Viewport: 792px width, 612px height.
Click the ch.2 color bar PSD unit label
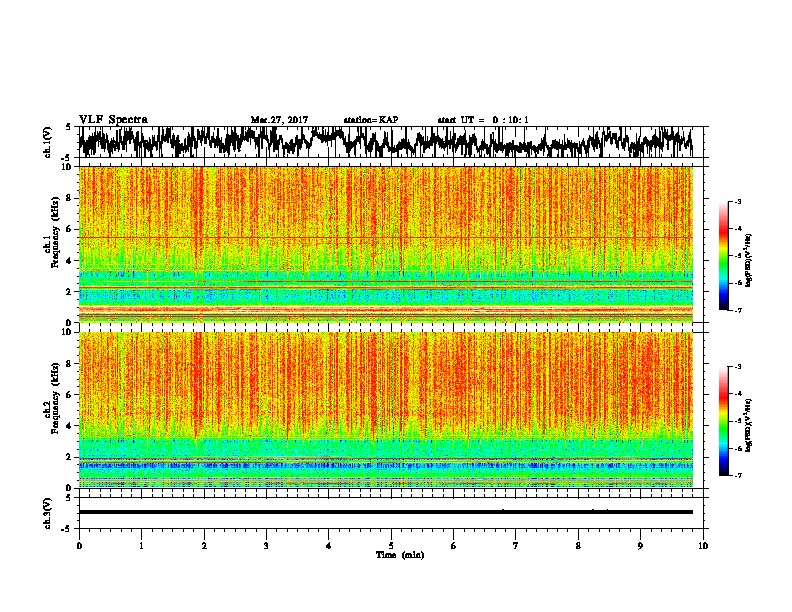point(749,426)
